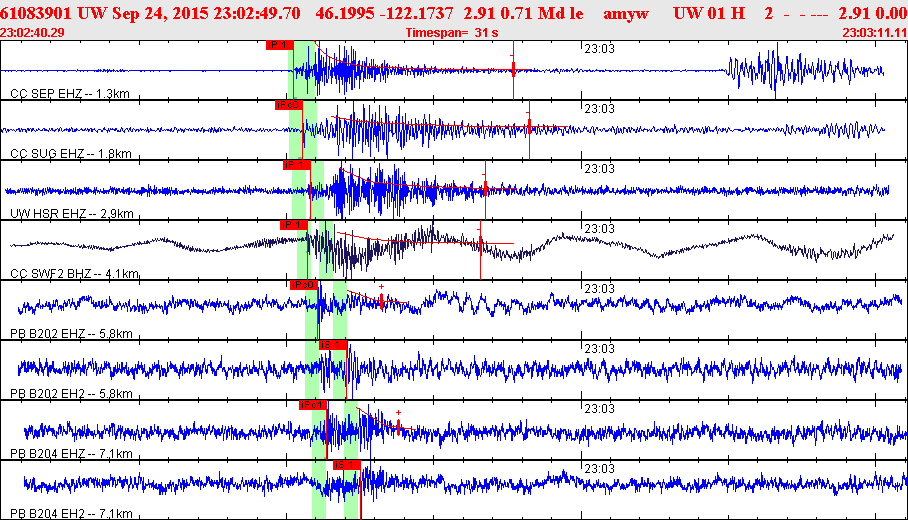
Task: Click the PB B204 EH2 channel label
Action: (x=71, y=513)
